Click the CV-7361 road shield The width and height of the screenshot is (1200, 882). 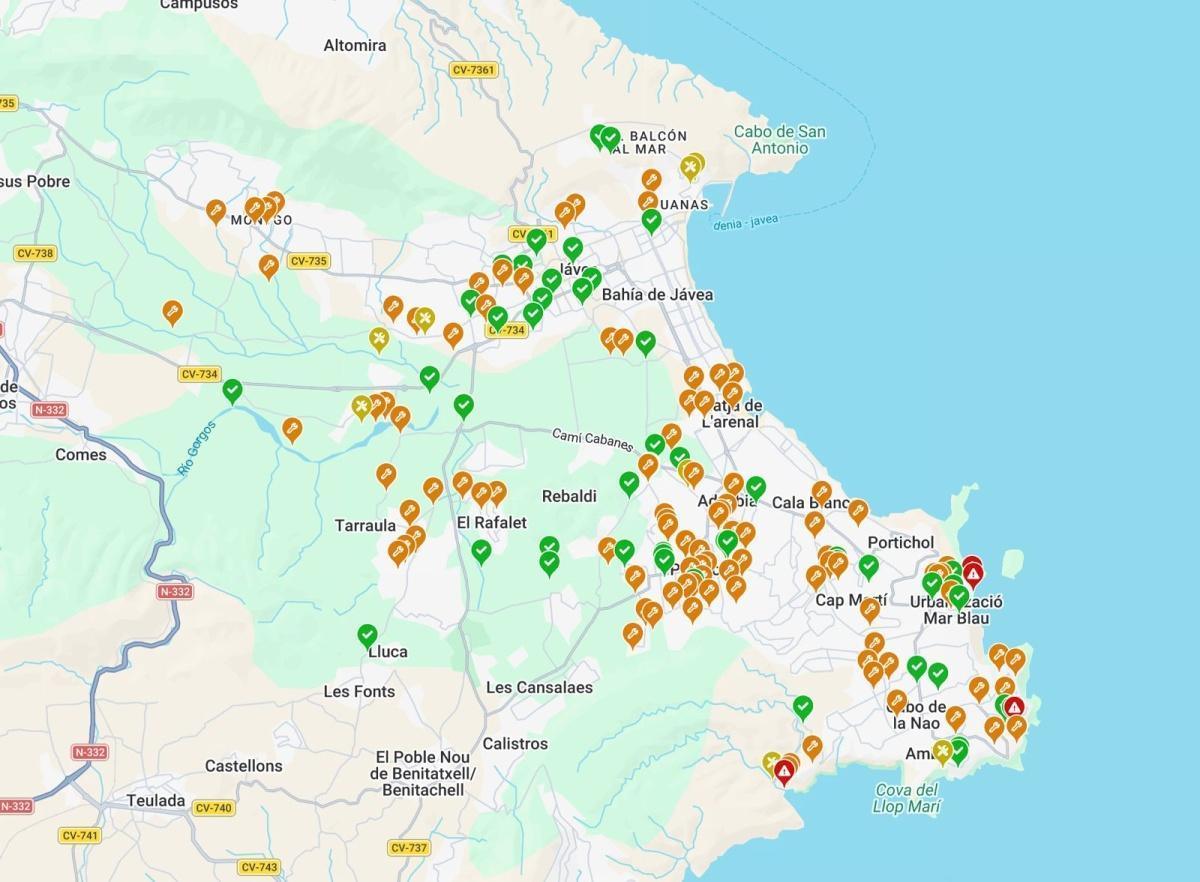coord(474,70)
